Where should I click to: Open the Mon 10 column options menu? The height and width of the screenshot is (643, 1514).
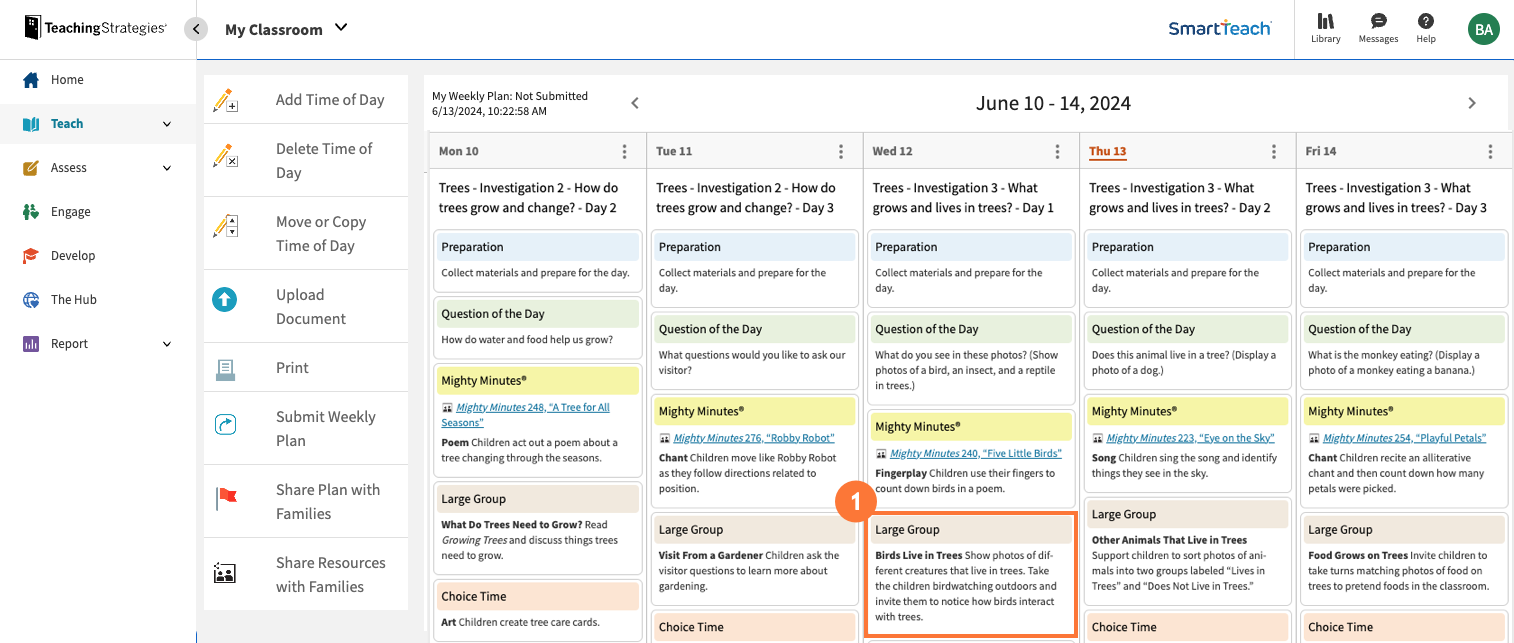click(624, 150)
